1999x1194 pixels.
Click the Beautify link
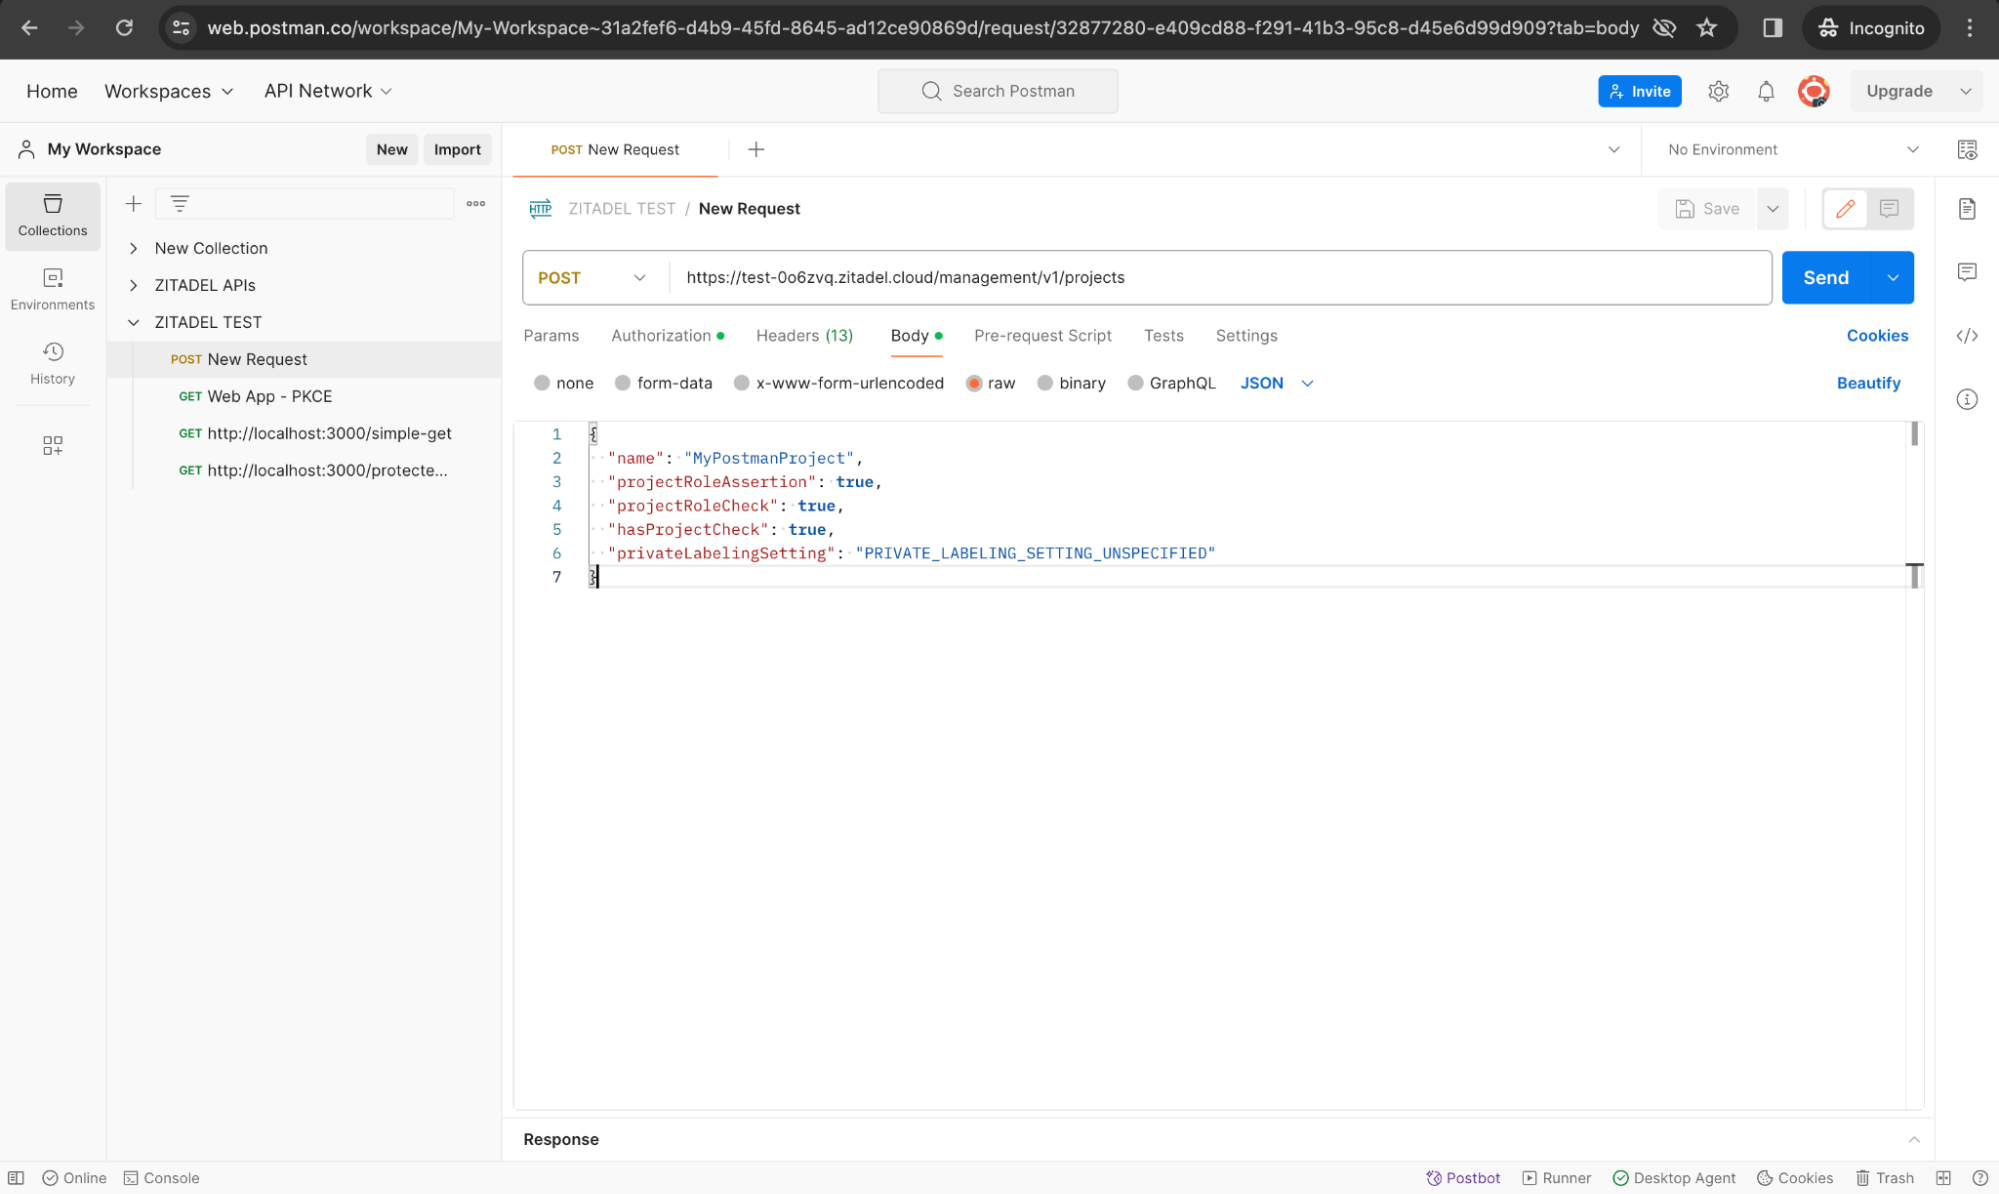[x=1867, y=383]
